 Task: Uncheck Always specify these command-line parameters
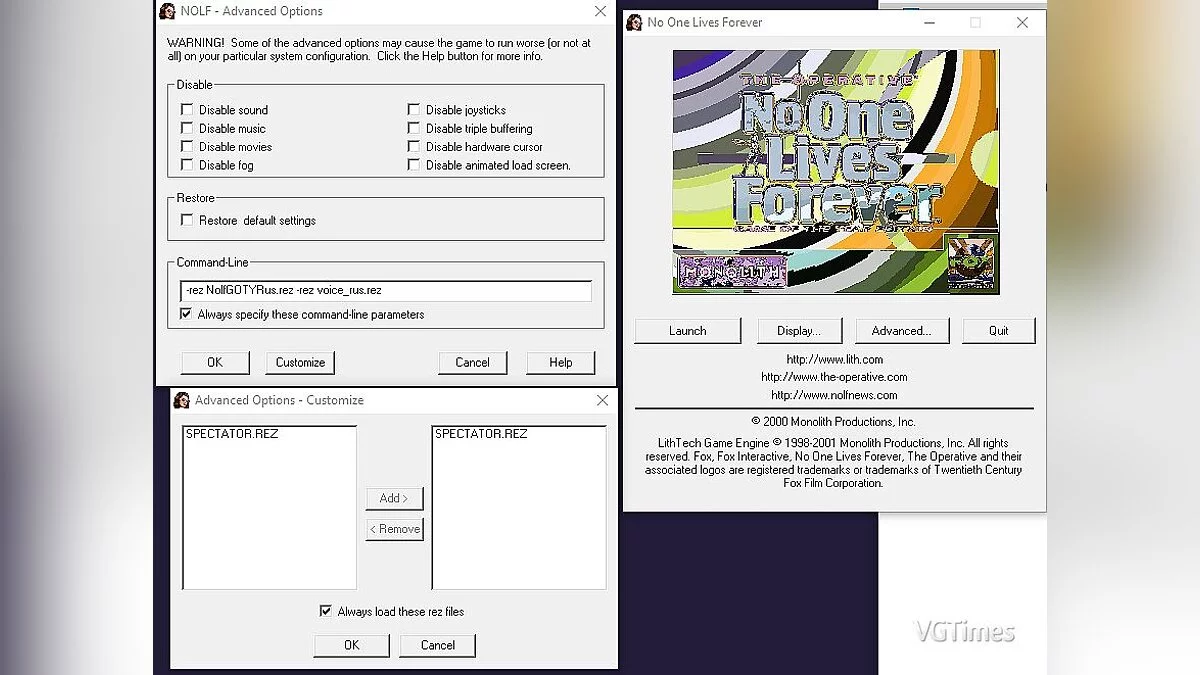click(186, 314)
